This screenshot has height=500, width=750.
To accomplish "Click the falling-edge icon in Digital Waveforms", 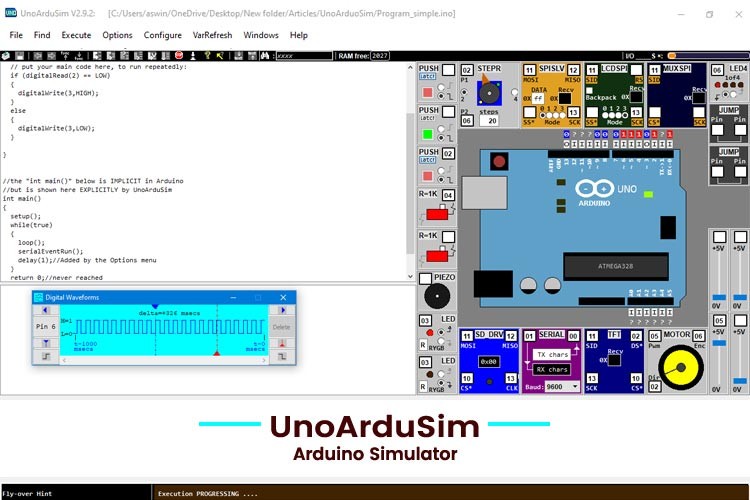I will (282, 356).
